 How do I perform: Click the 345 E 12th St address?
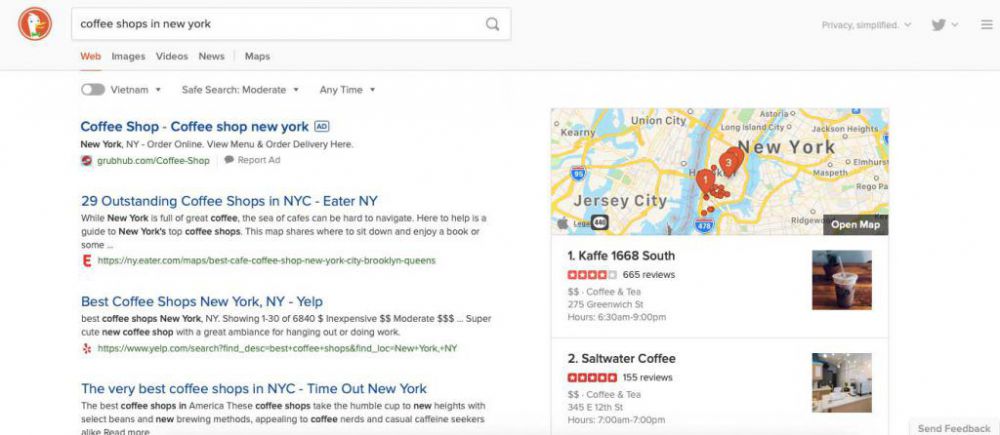596,407
